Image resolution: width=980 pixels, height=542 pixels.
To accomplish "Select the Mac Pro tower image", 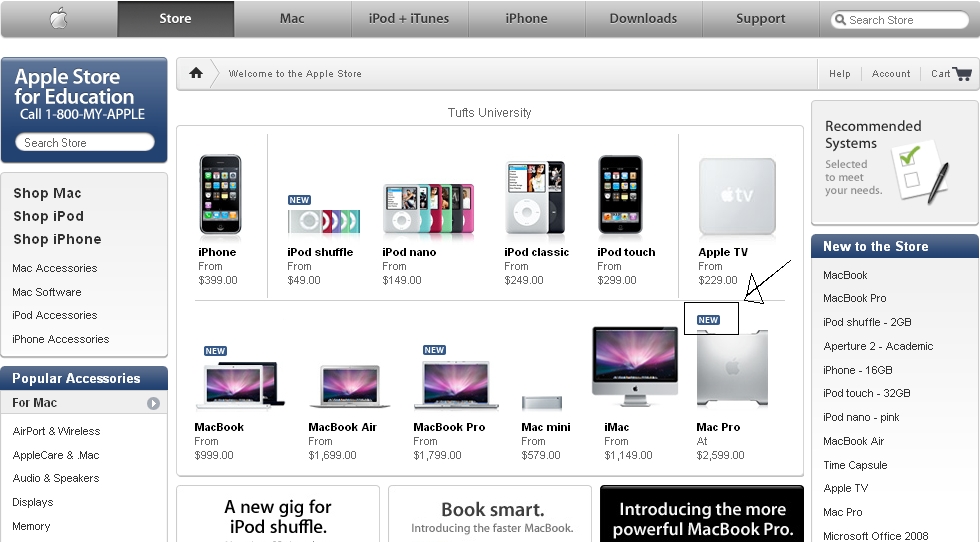I will (732, 369).
